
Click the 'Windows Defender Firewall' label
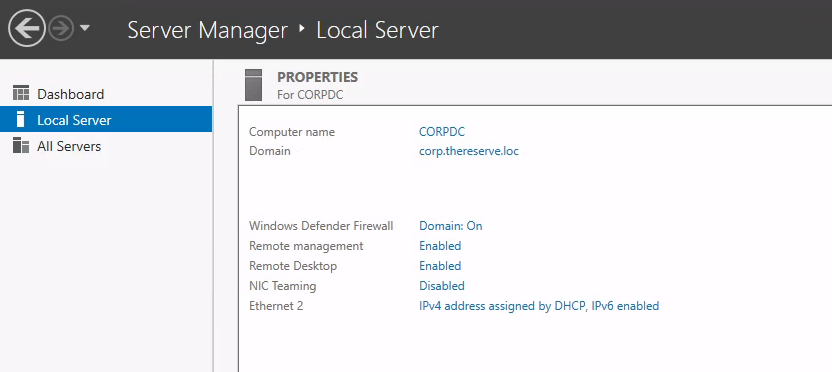[321, 226]
